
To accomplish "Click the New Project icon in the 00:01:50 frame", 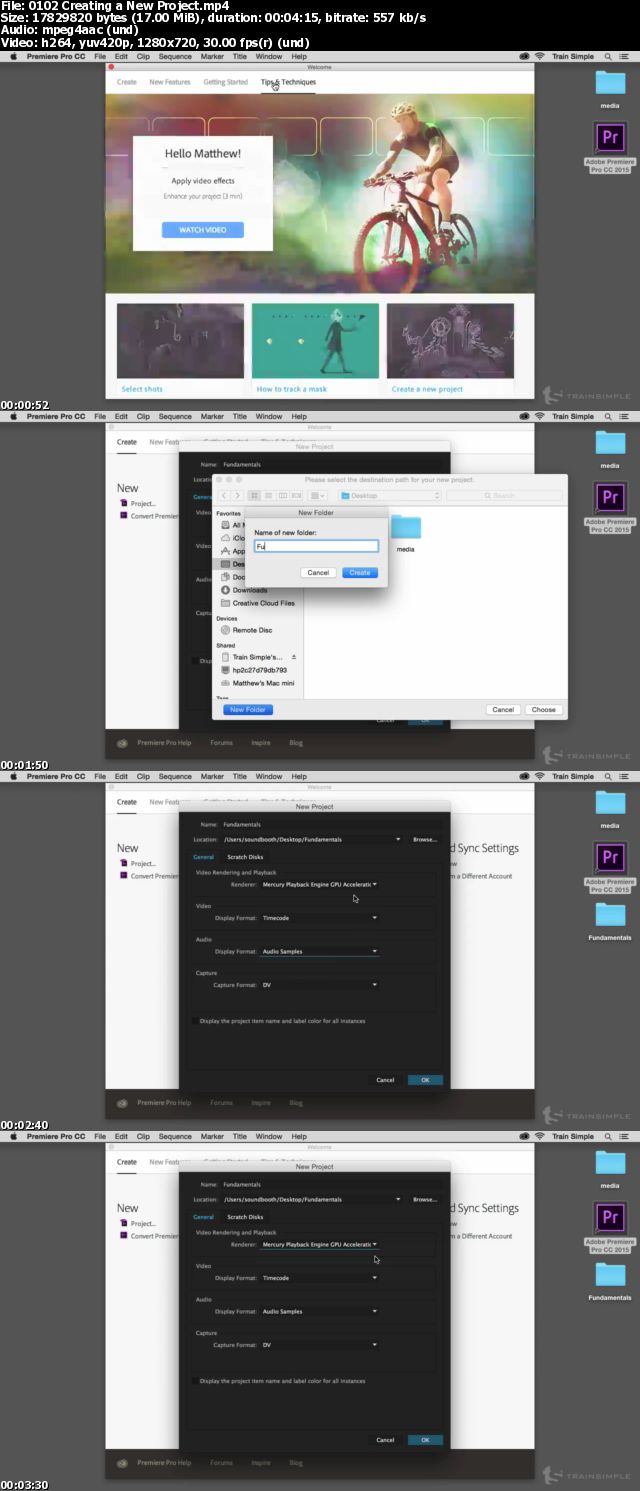I will point(124,503).
